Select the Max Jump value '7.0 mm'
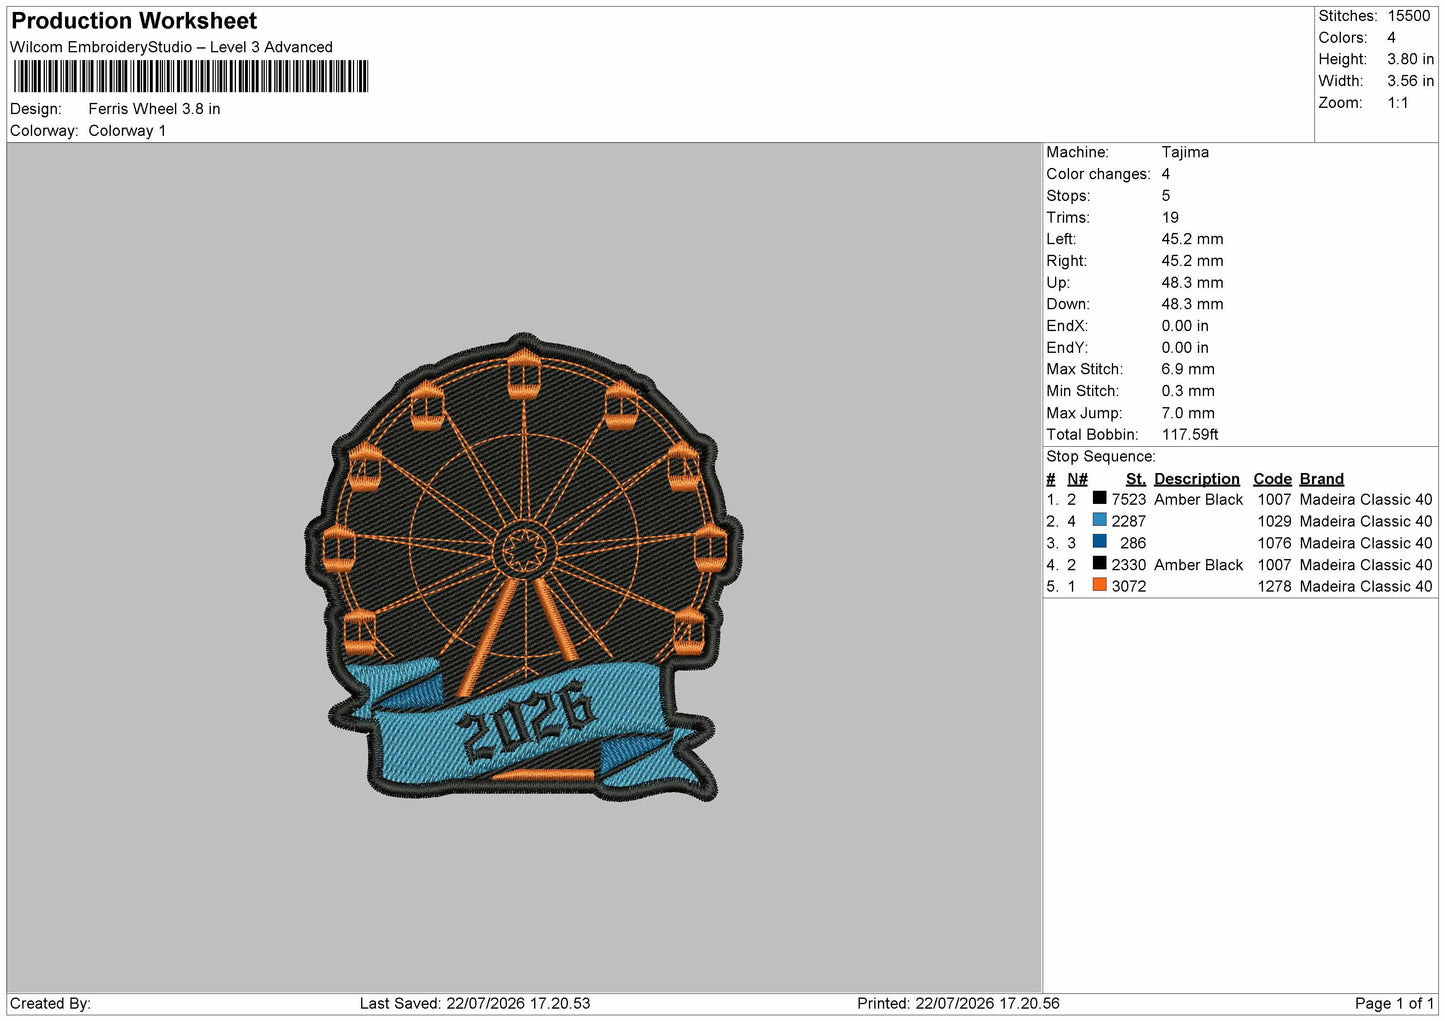Image resolution: width=1445 pixels, height=1021 pixels. pos(1188,413)
